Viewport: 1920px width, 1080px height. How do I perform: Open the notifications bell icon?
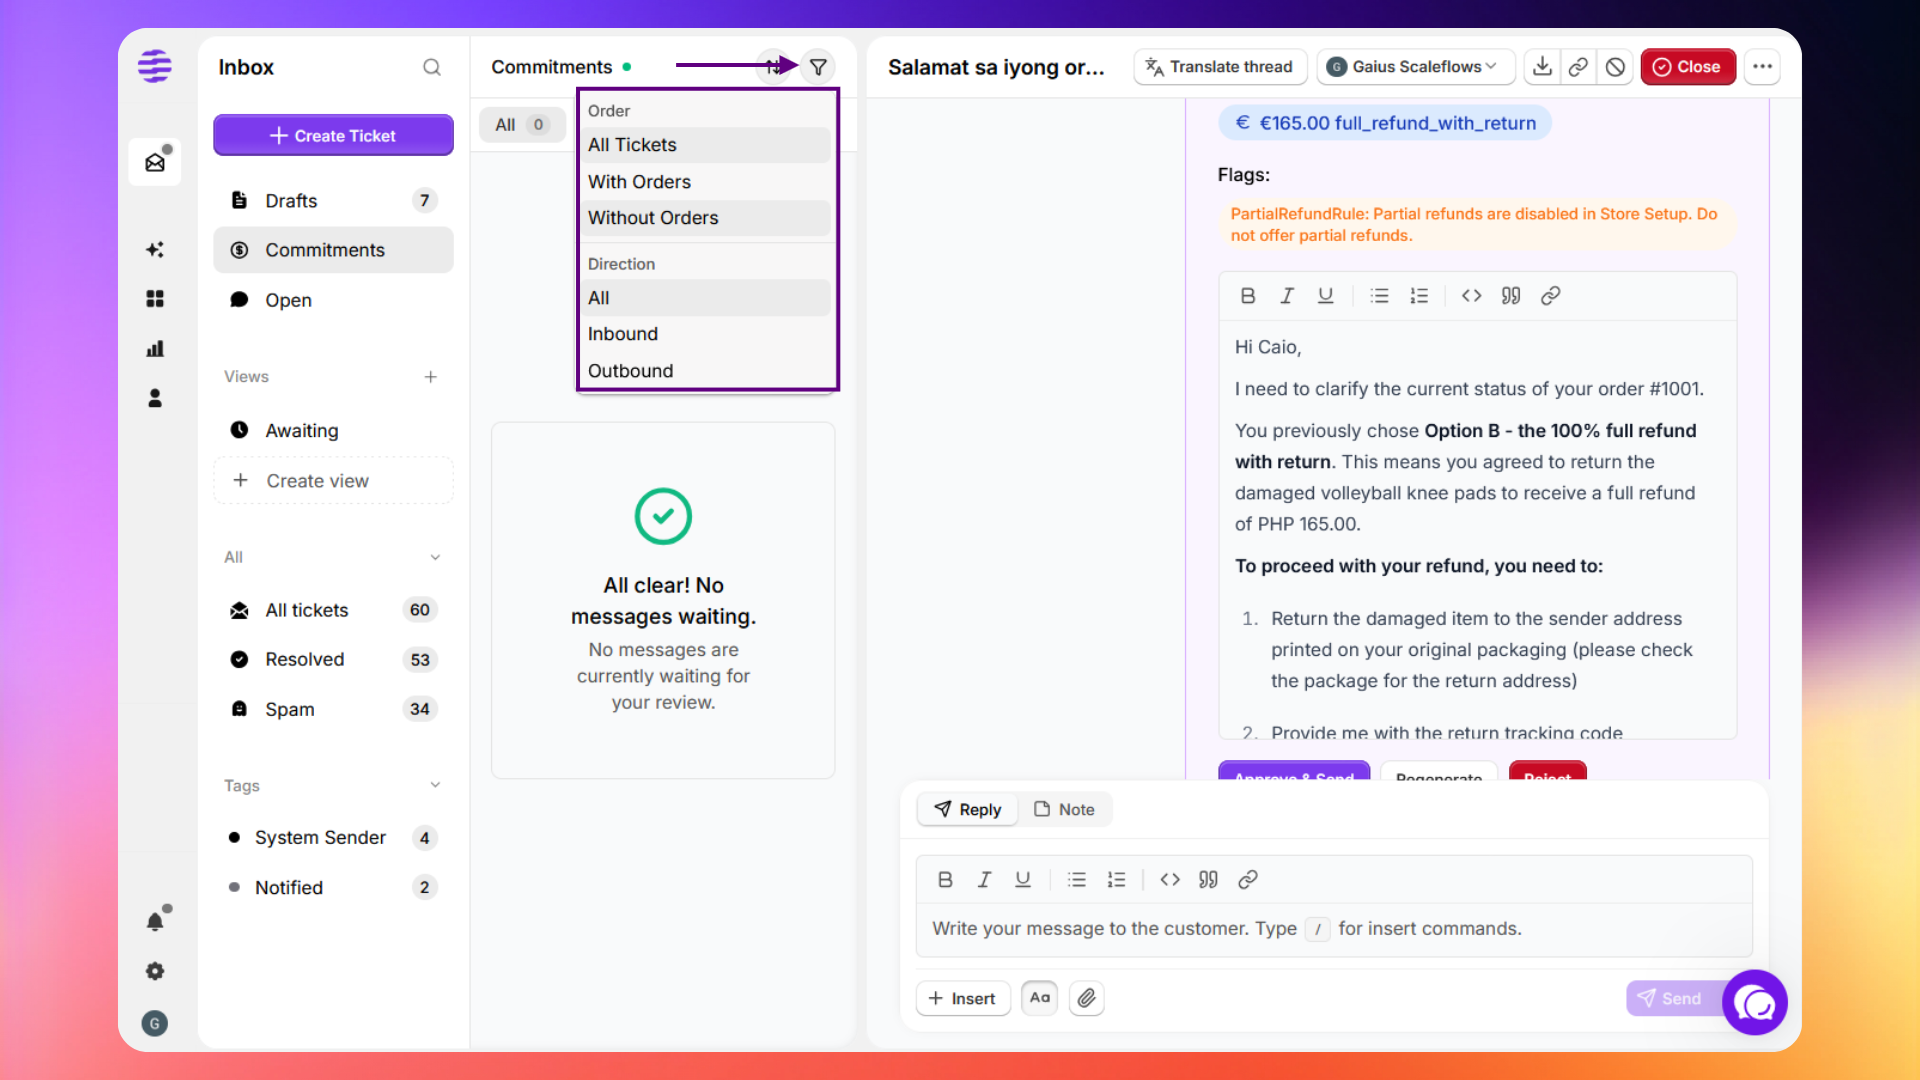(155, 921)
